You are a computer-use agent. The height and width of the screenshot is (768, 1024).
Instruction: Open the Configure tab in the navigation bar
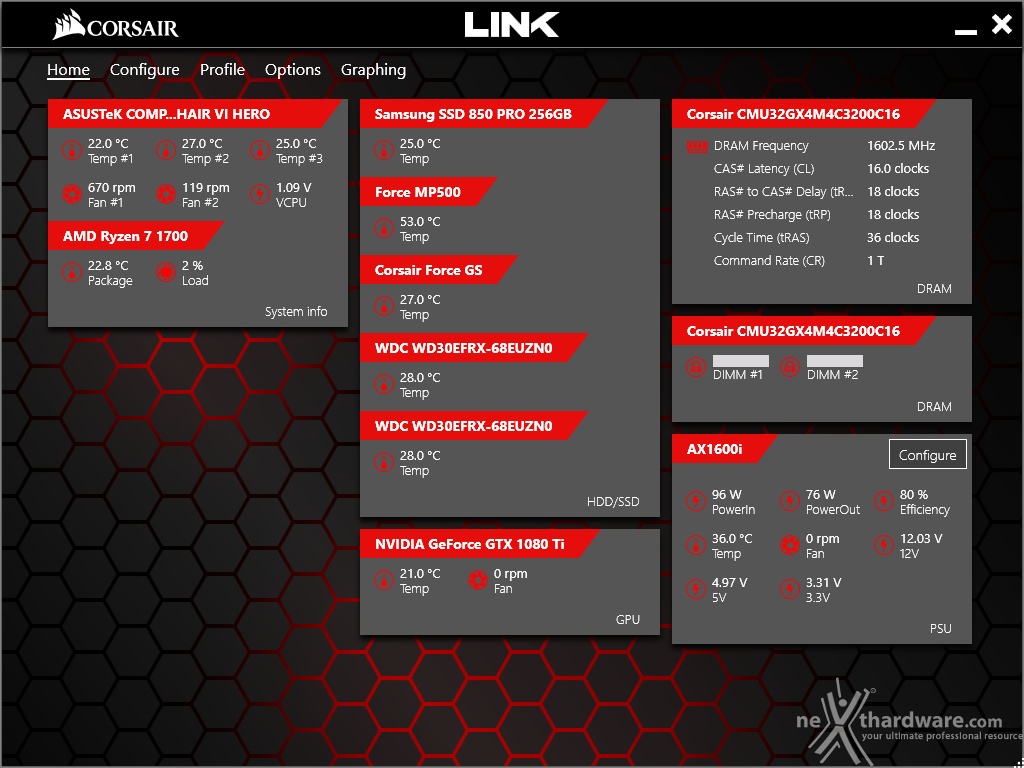tap(144, 70)
